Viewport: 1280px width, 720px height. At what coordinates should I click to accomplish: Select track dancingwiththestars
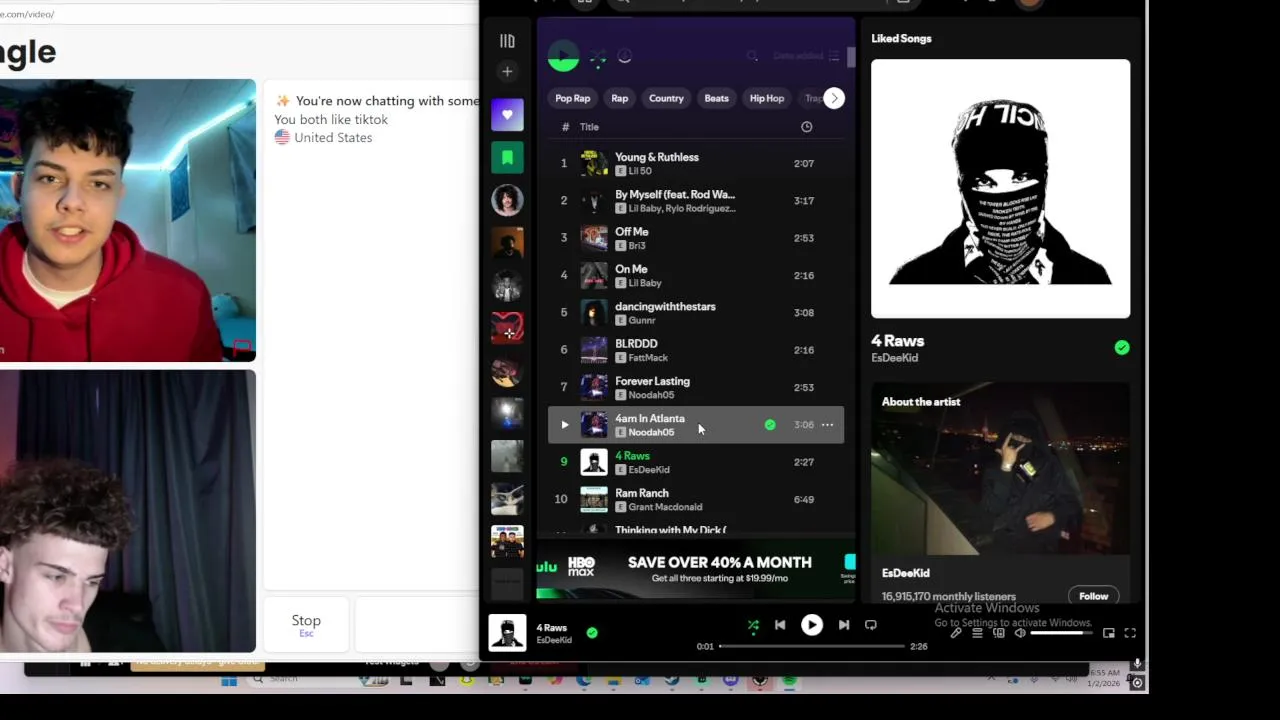click(x=696, y=313)
